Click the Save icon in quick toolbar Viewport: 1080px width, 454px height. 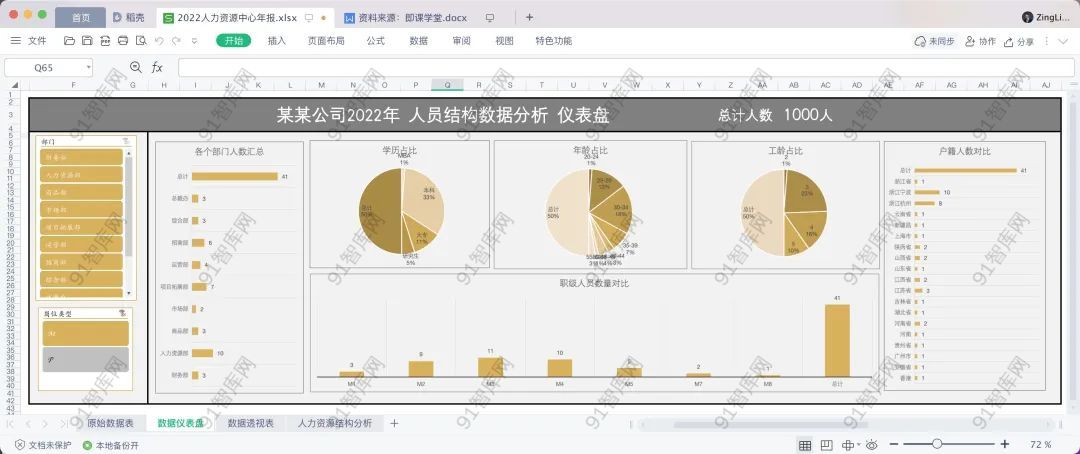pyautogui.click(x=87, y=41)
